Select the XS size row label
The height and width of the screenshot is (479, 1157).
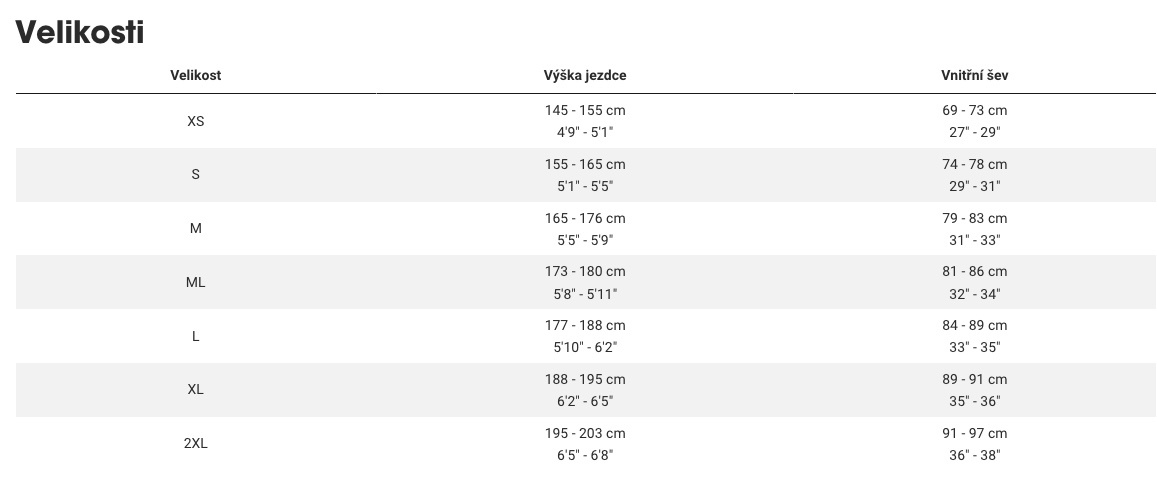[x=195, y=121]
